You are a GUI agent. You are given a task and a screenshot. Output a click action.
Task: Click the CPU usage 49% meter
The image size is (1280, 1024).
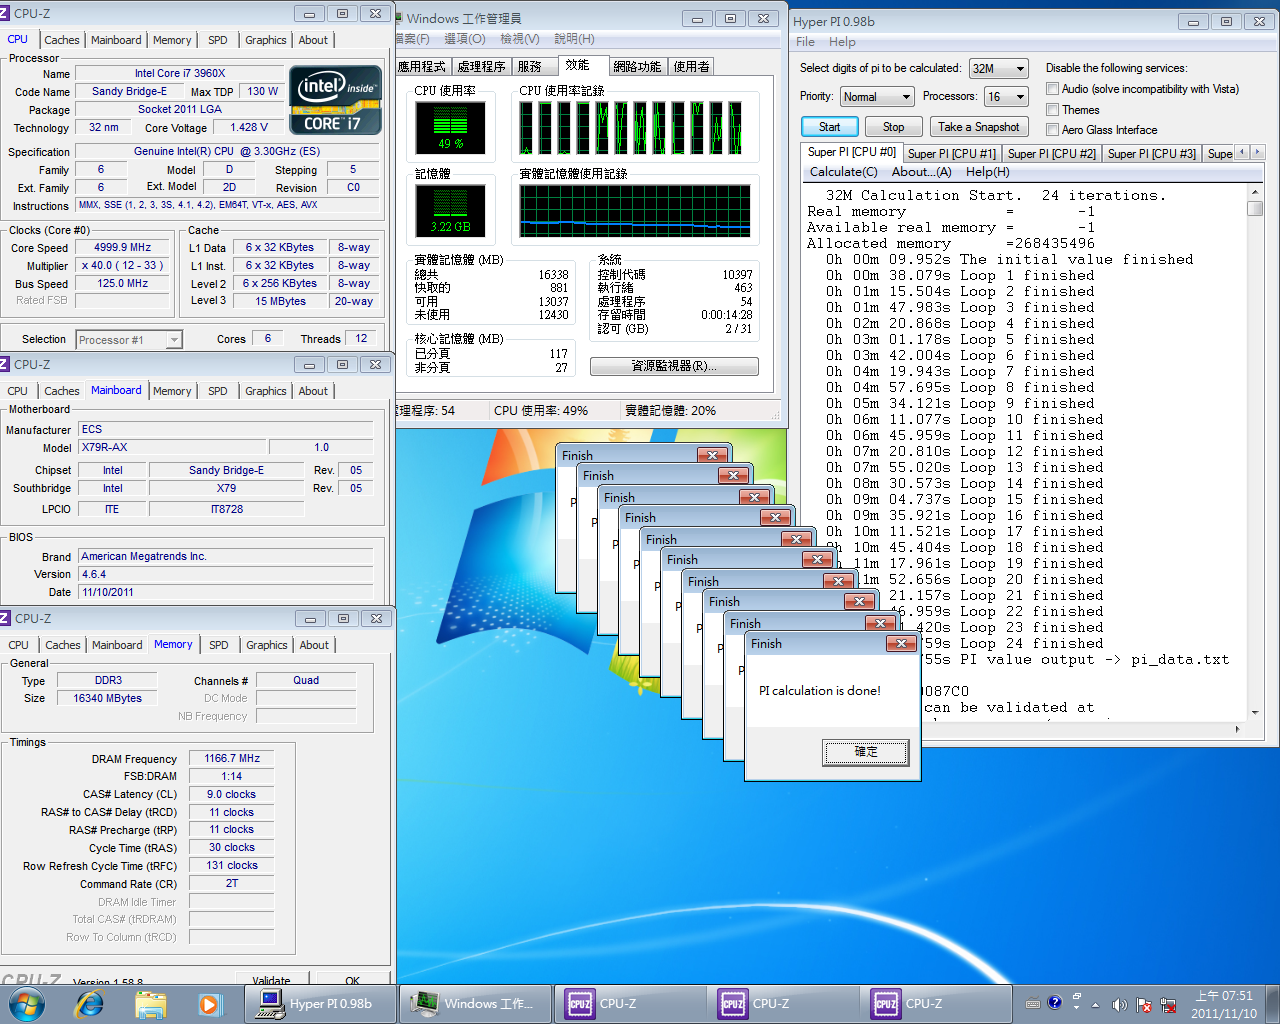click(450, 128)
